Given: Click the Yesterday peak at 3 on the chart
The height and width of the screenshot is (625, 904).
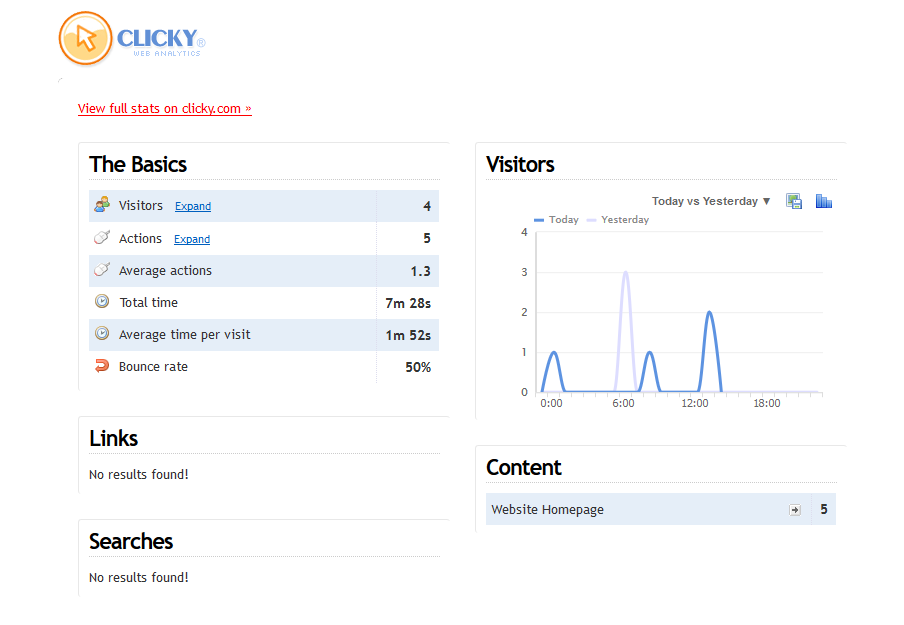Looking at the screenshot, I should 626,272.
